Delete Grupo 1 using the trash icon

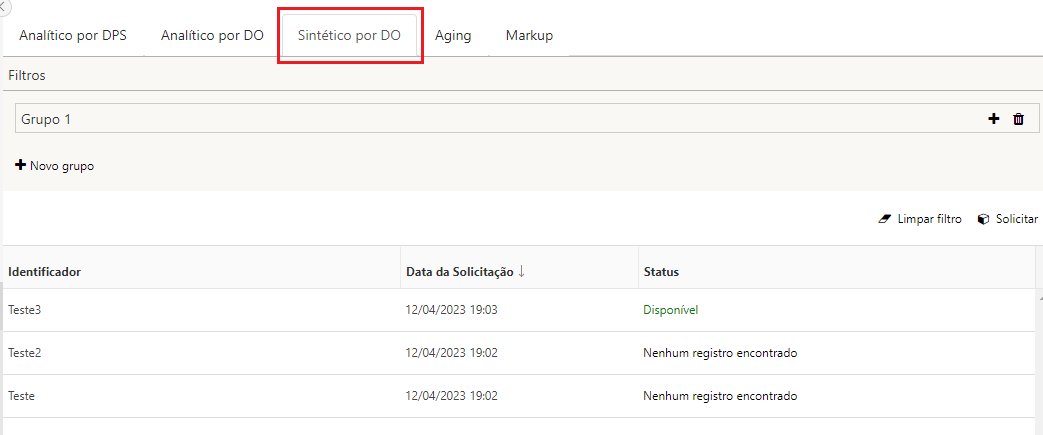tap(1018, 119)
